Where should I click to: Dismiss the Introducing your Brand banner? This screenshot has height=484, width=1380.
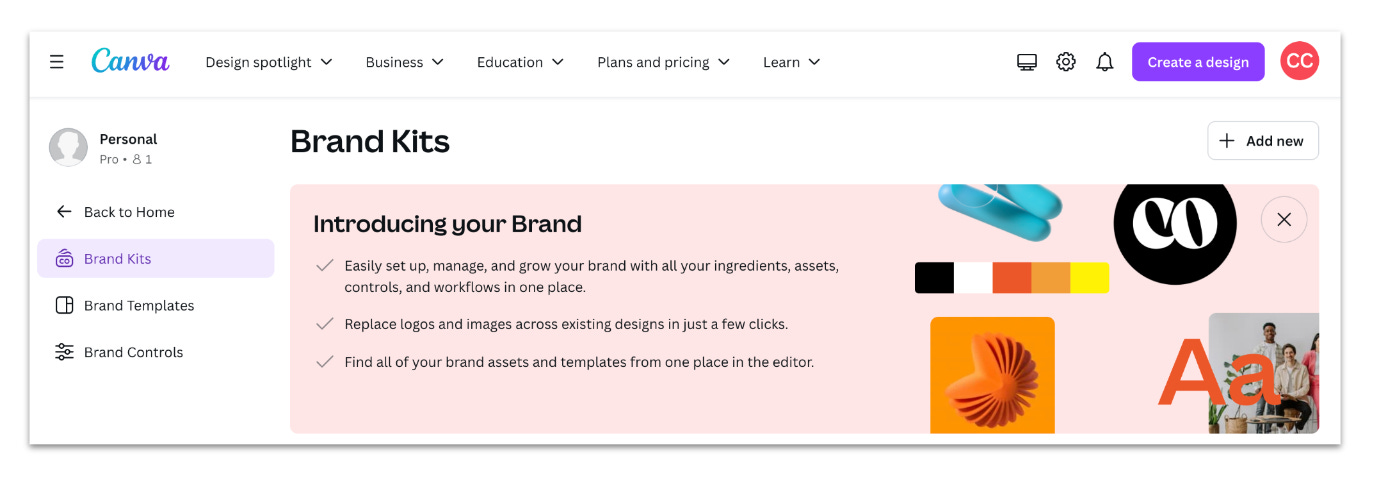pos(1284,220)
